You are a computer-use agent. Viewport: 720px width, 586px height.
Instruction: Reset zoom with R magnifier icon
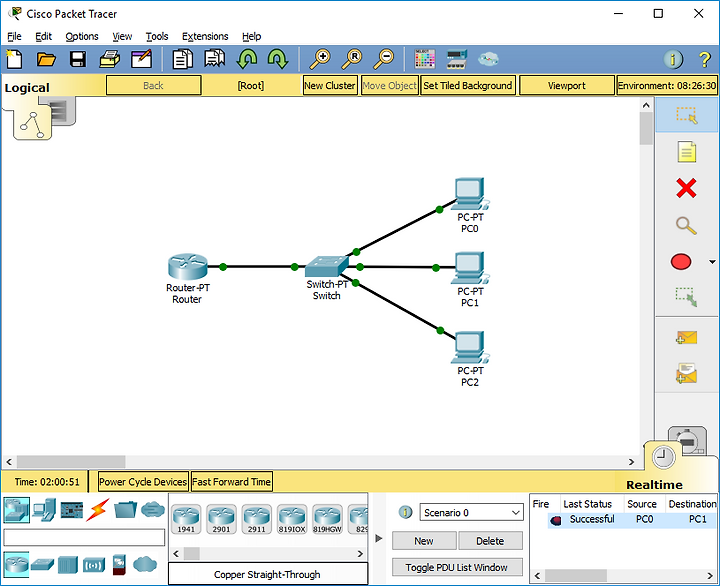coord(351,59)
